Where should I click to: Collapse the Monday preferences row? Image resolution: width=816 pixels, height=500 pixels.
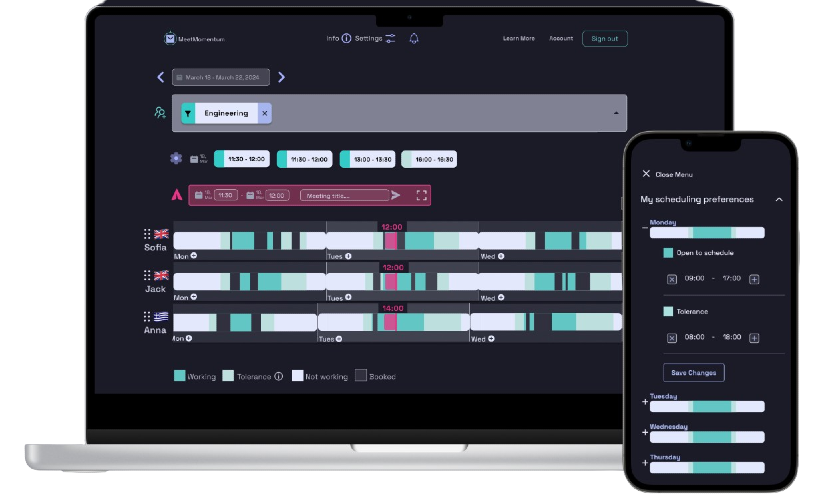645,228
